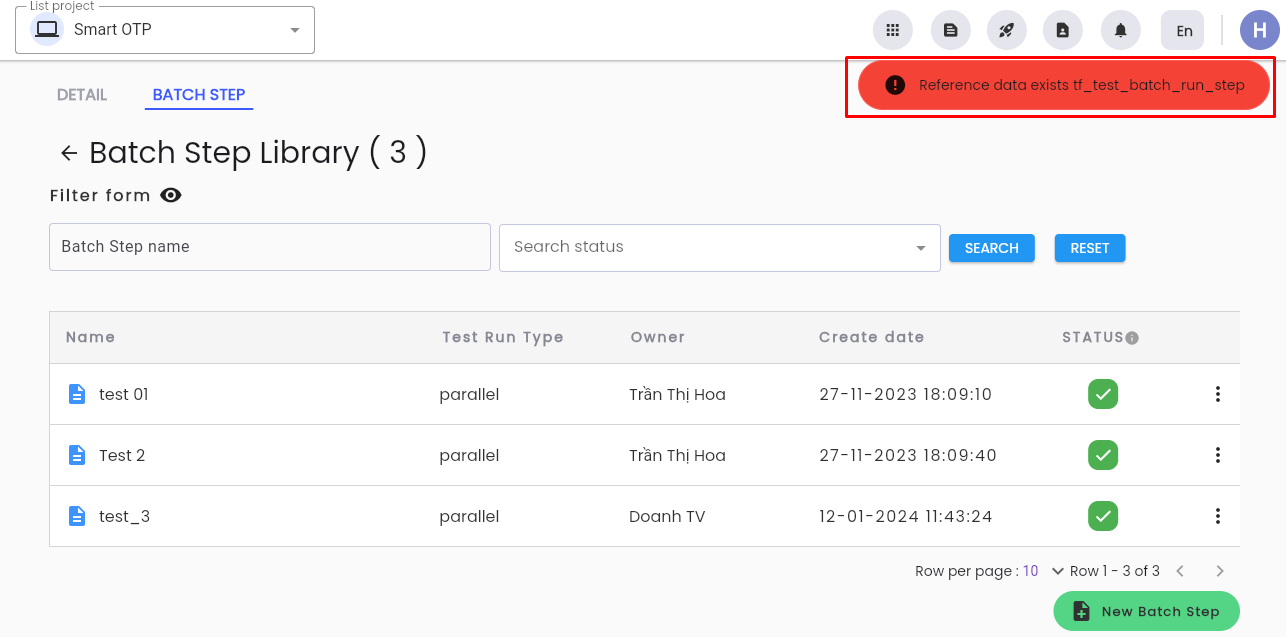
Task: Toggle status checkbox for test_3
Action: 1103,516
